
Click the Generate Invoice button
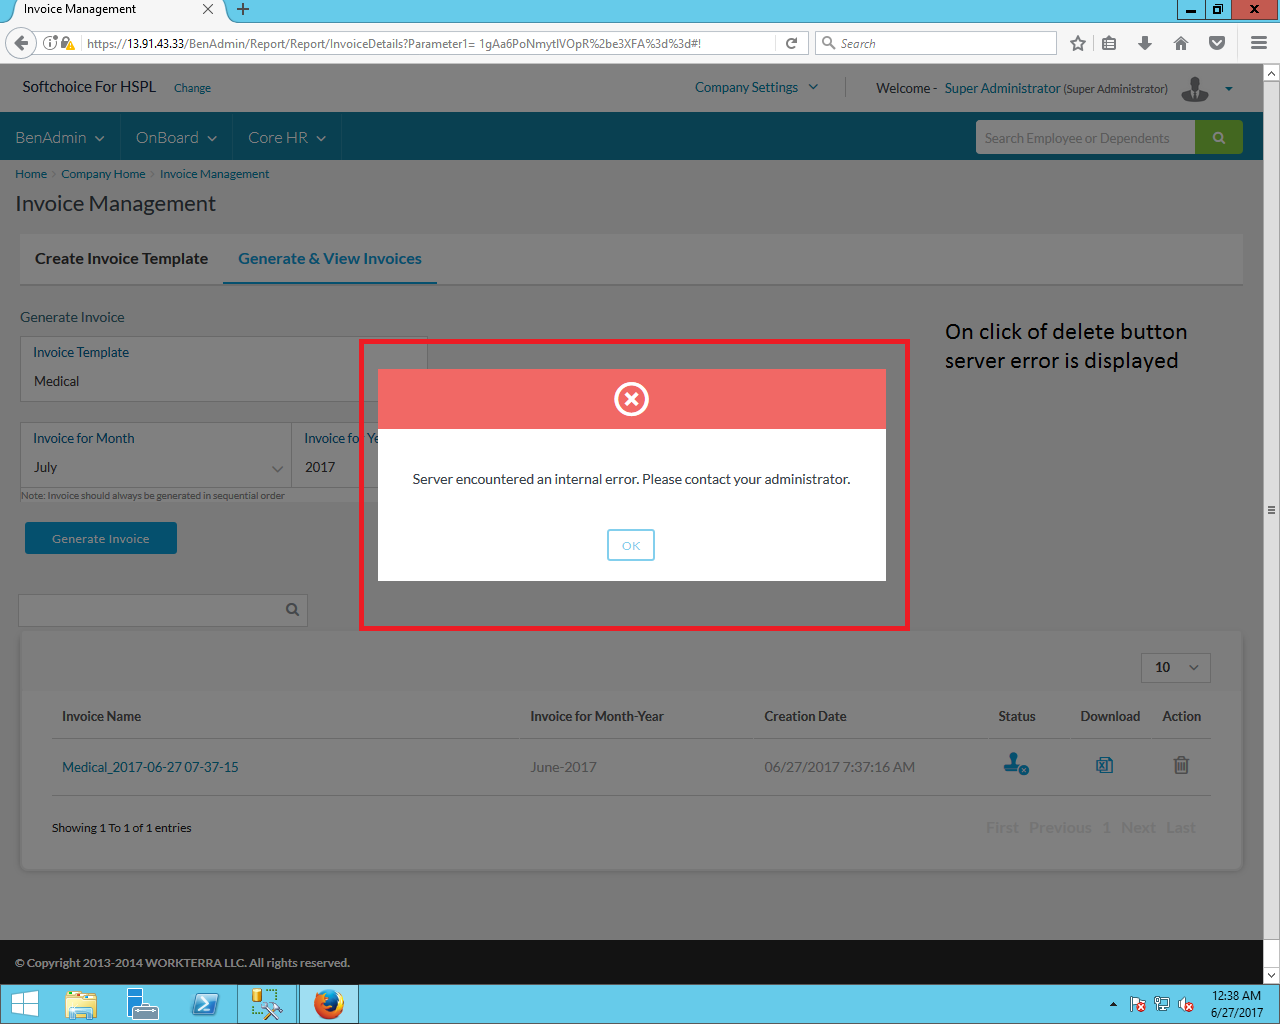point(101,538)
